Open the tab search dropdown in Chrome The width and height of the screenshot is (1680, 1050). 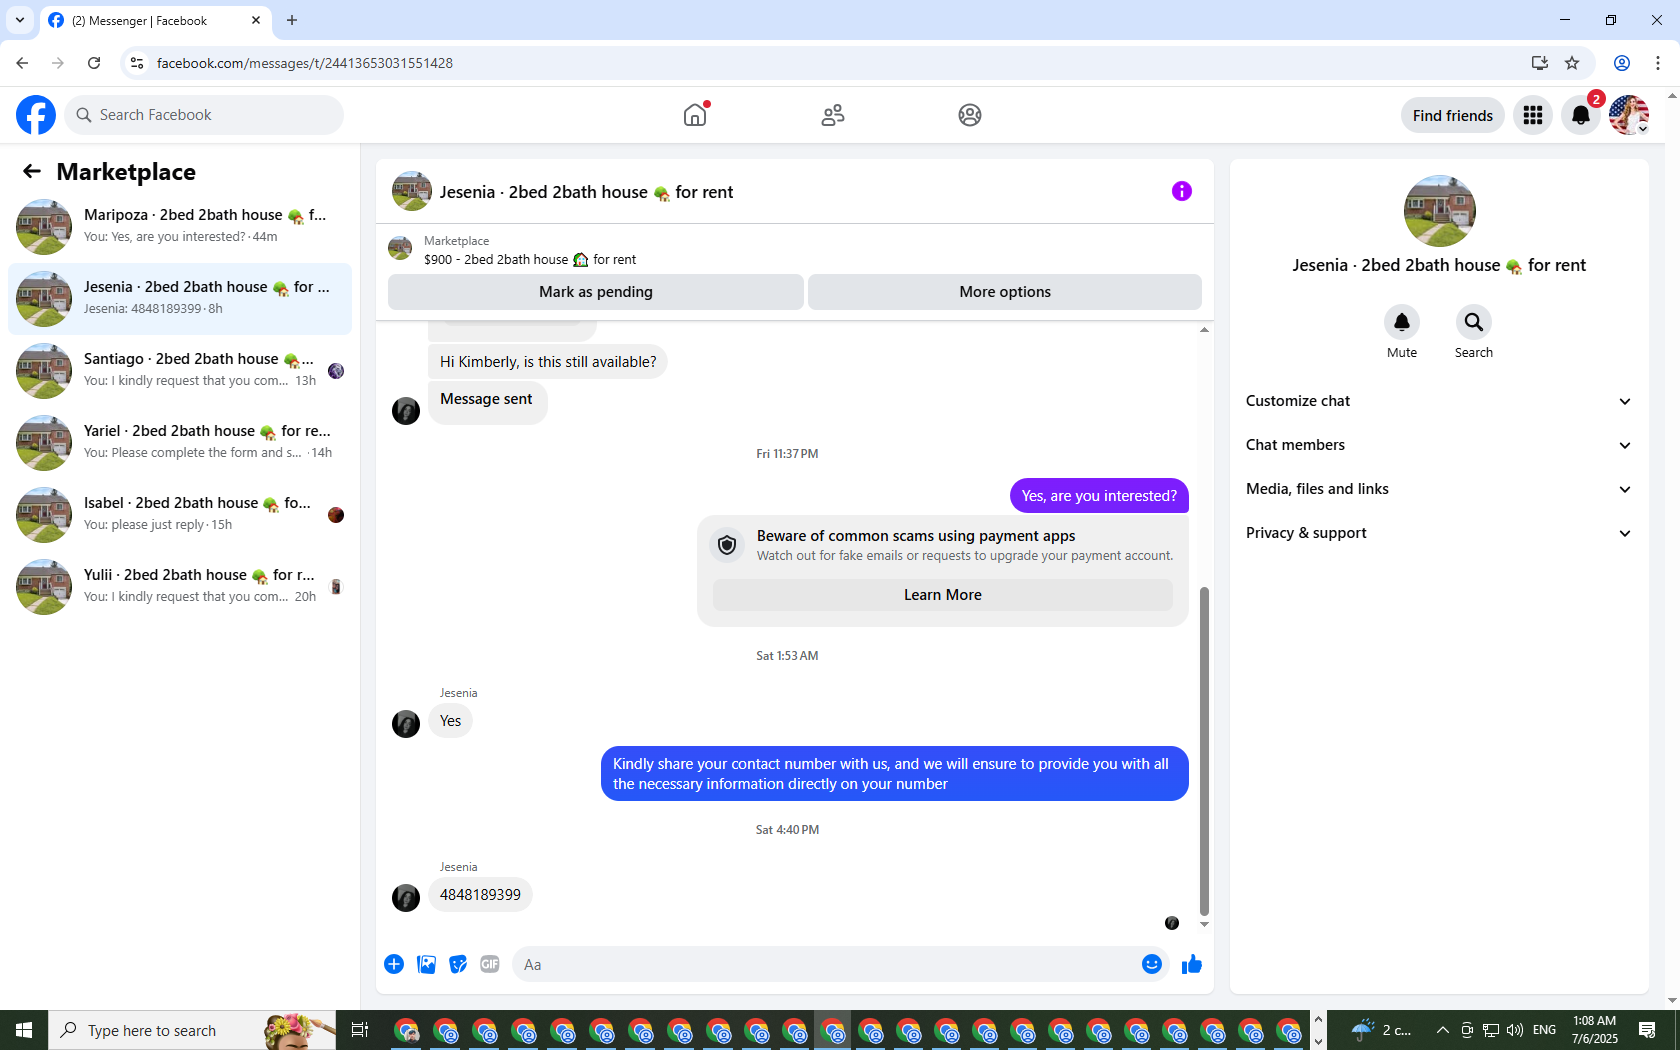point(20,20)
